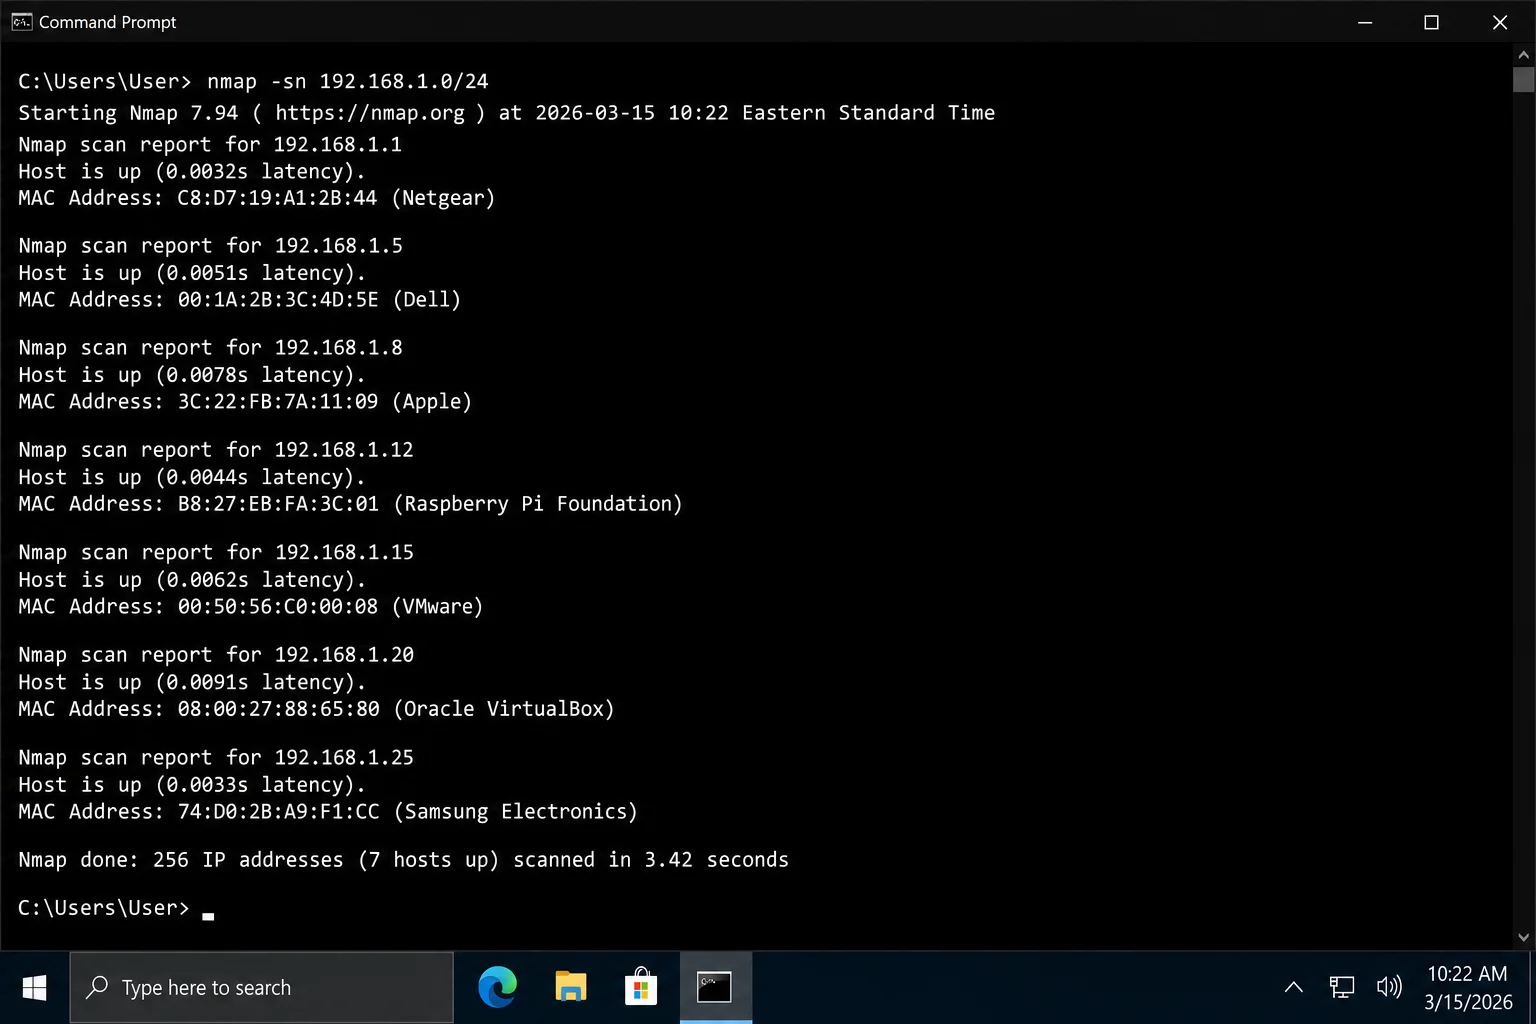The image size is (1536, 1024).
Task: Open Microsoft Store from the taskbar
Action: 641,988
